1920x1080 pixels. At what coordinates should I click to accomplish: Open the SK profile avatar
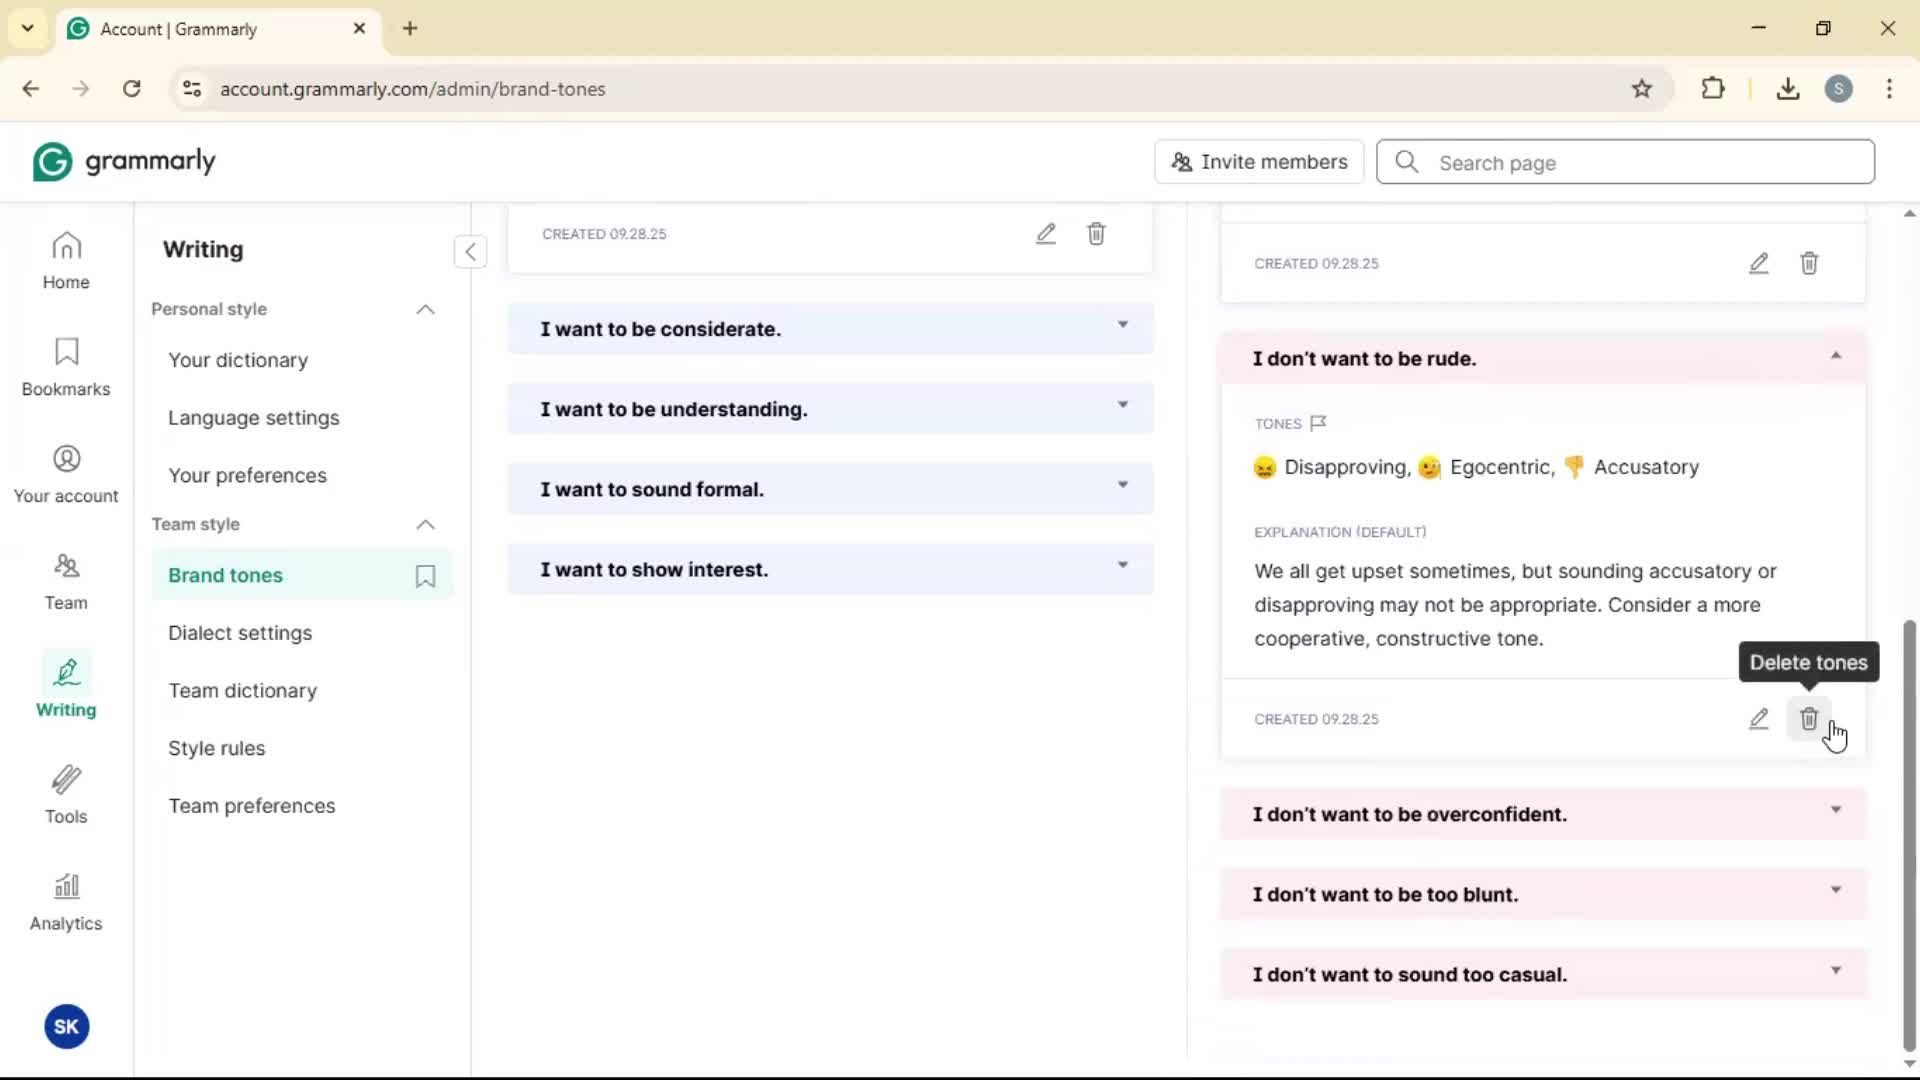[x=66, y=1026]
